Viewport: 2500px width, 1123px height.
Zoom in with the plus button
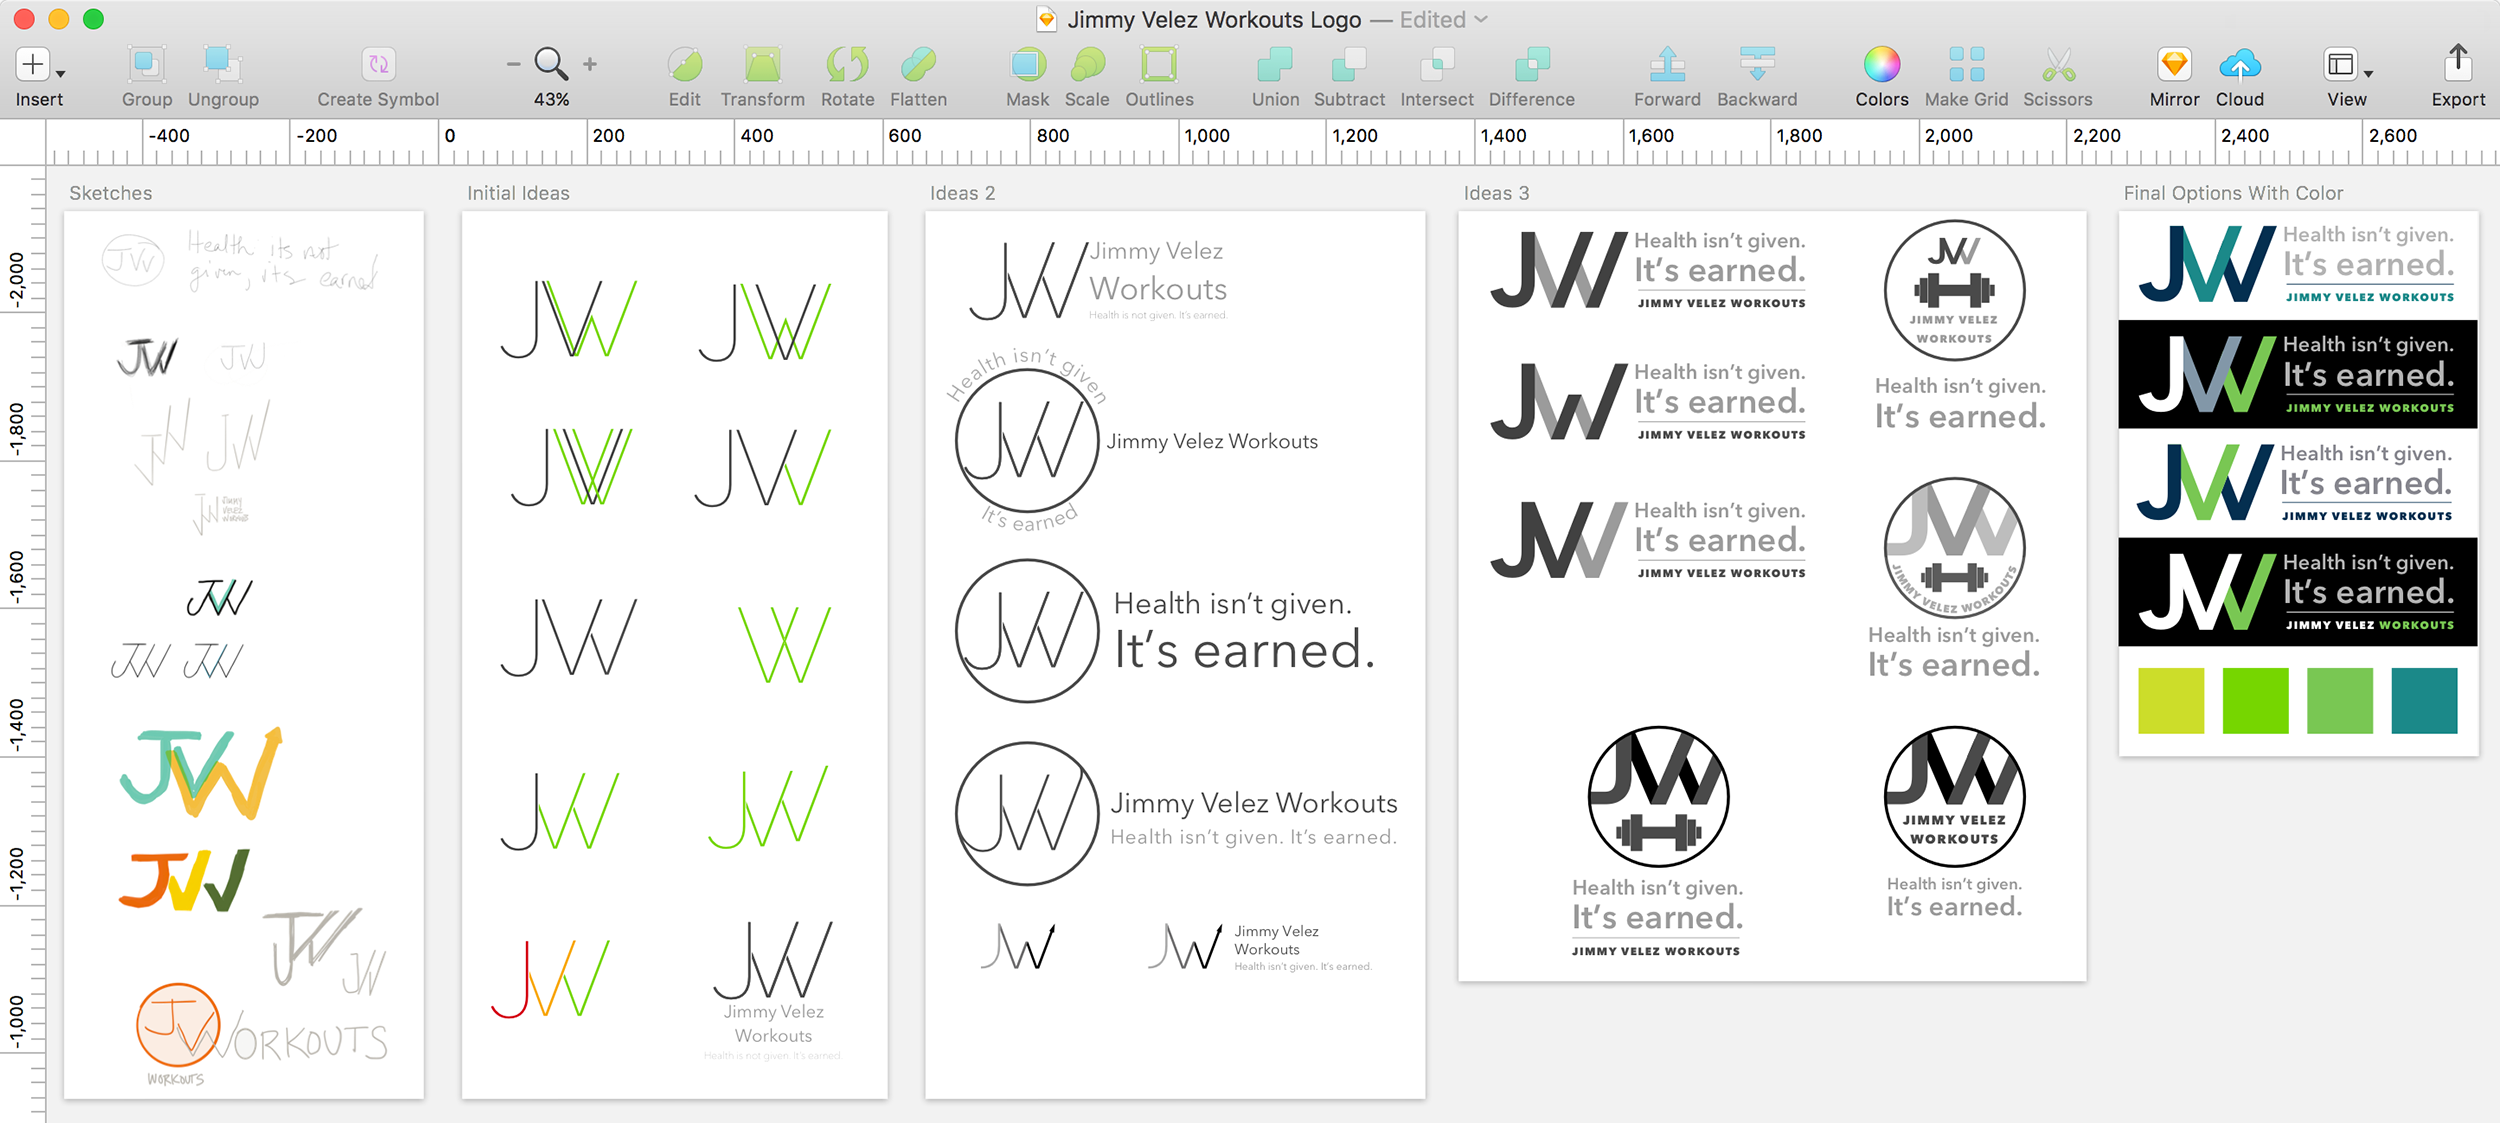(590, 64)
